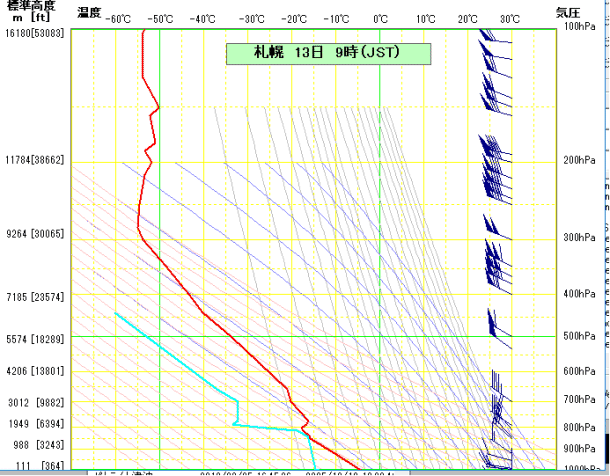Click the 5574 [18289] altitude label
The width and height of the screenshot is (610, 476).
36,339
